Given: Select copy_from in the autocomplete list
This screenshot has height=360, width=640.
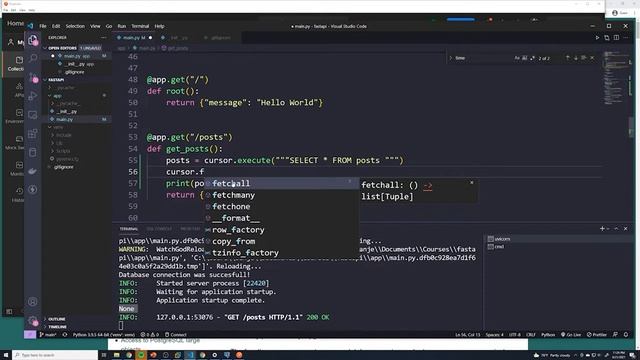Looking at the screenshot, I should coord(282,241).
